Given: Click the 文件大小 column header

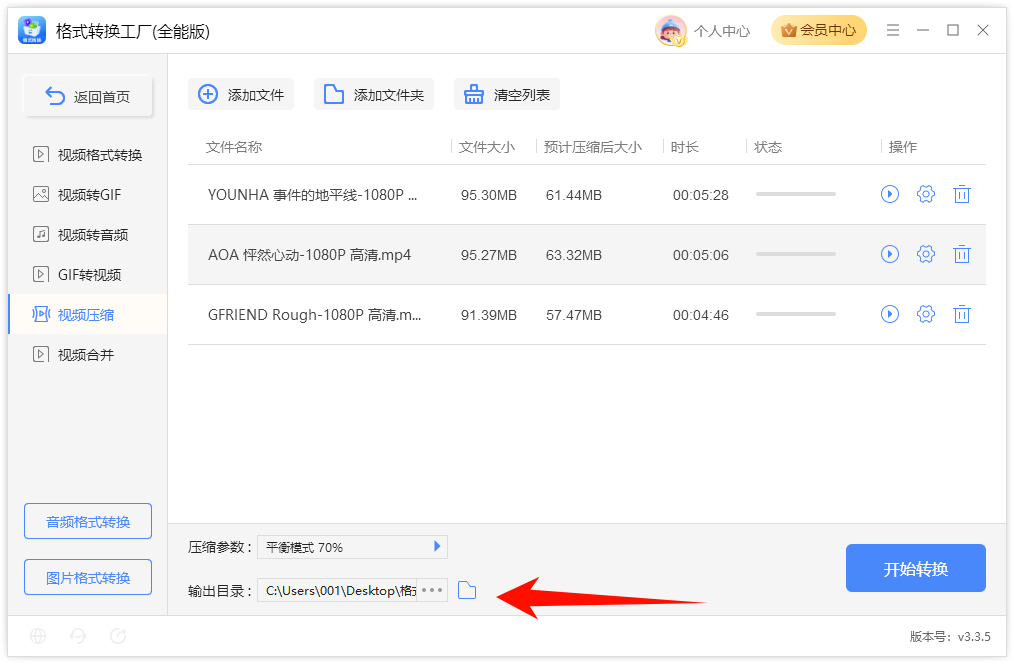Looking at the screenshot, I should (x=487, y=147).
